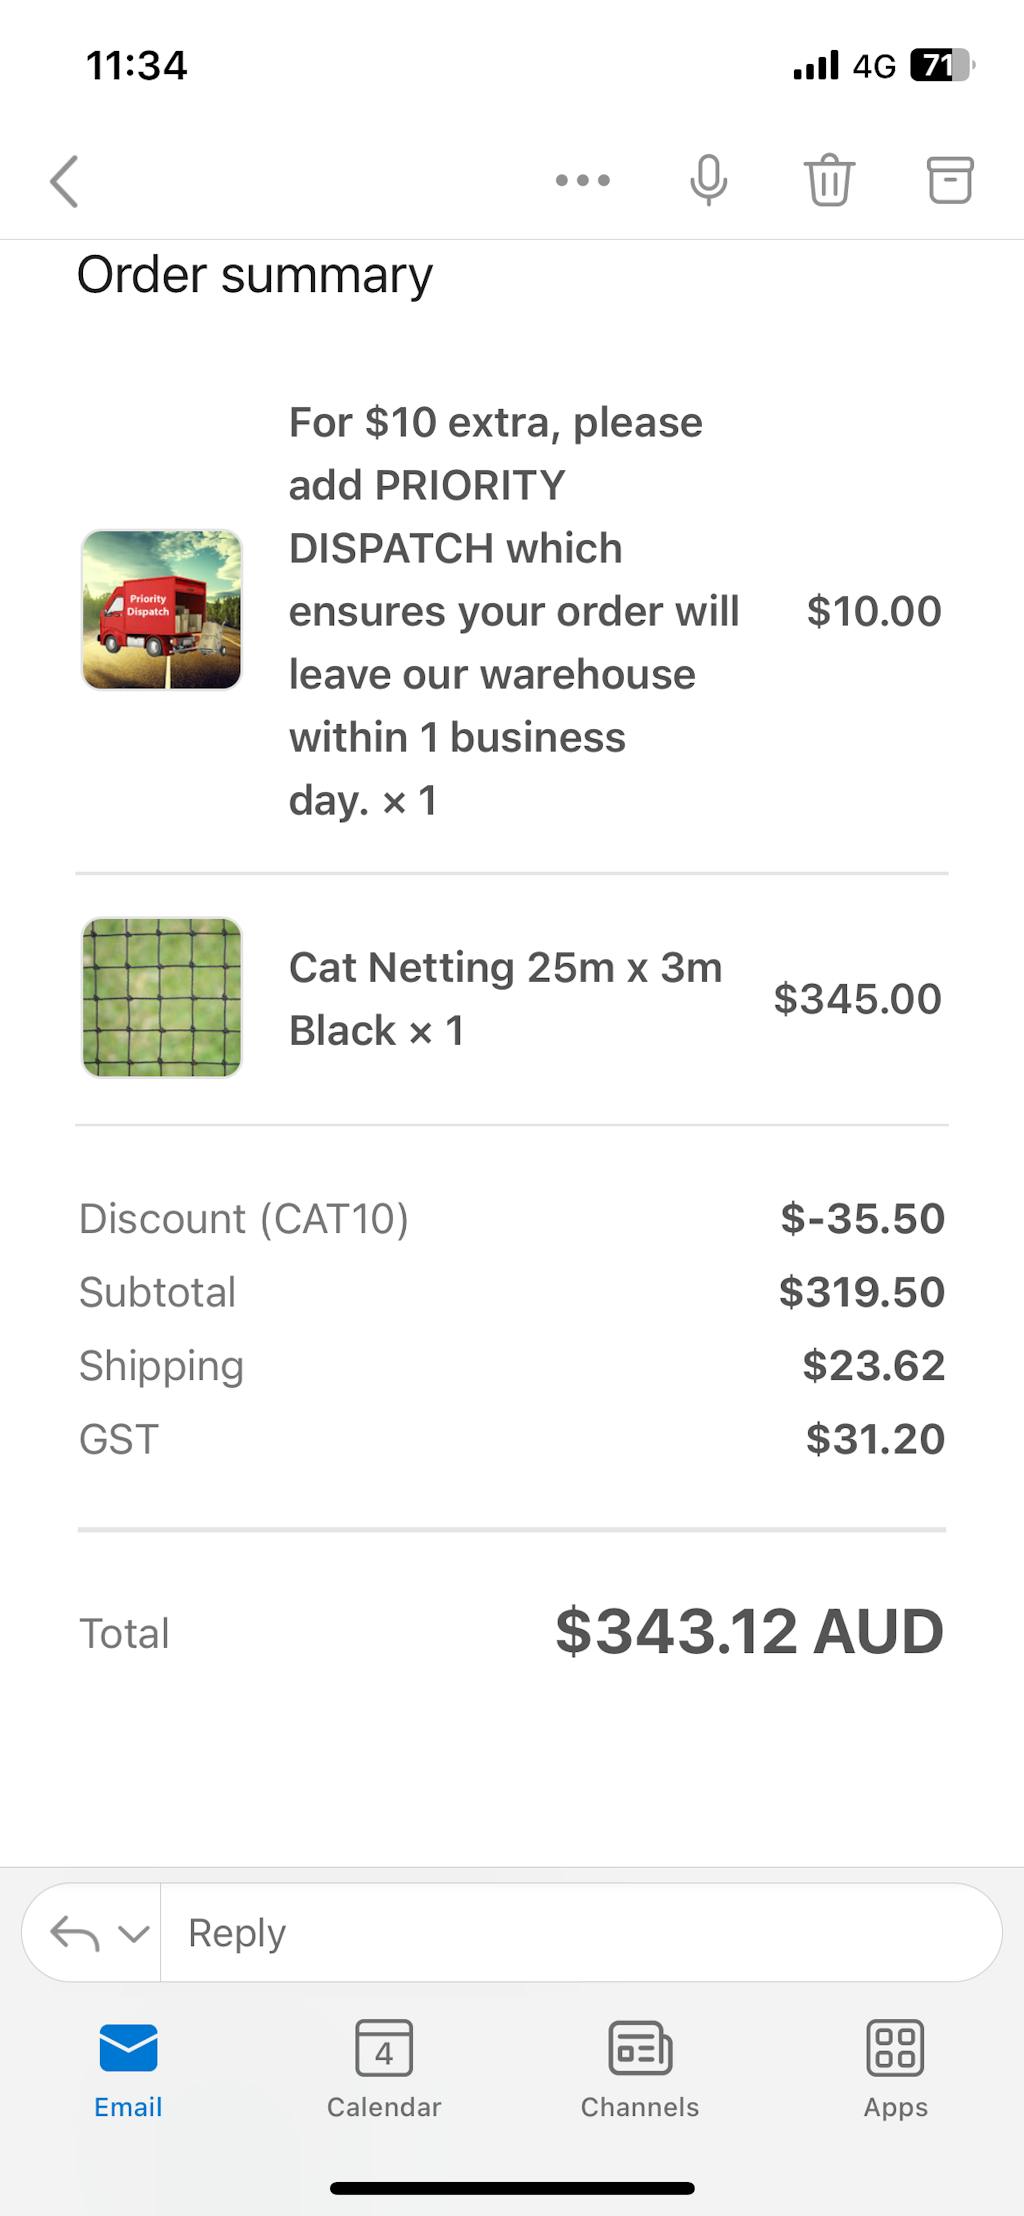Viewport: 1024px width, 2216px height.
Task: Archive the email using box icon
Action: (x=949, y=181)
